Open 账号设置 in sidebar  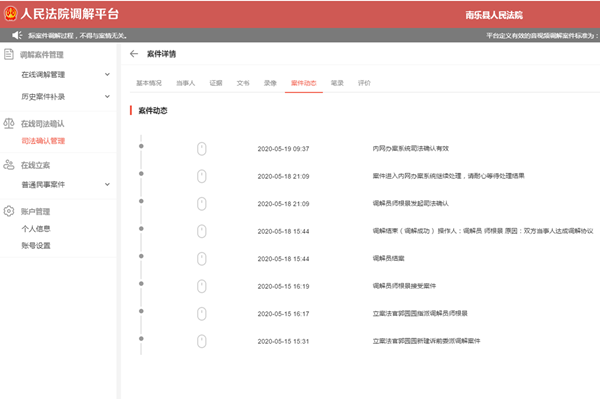point(36,246)
